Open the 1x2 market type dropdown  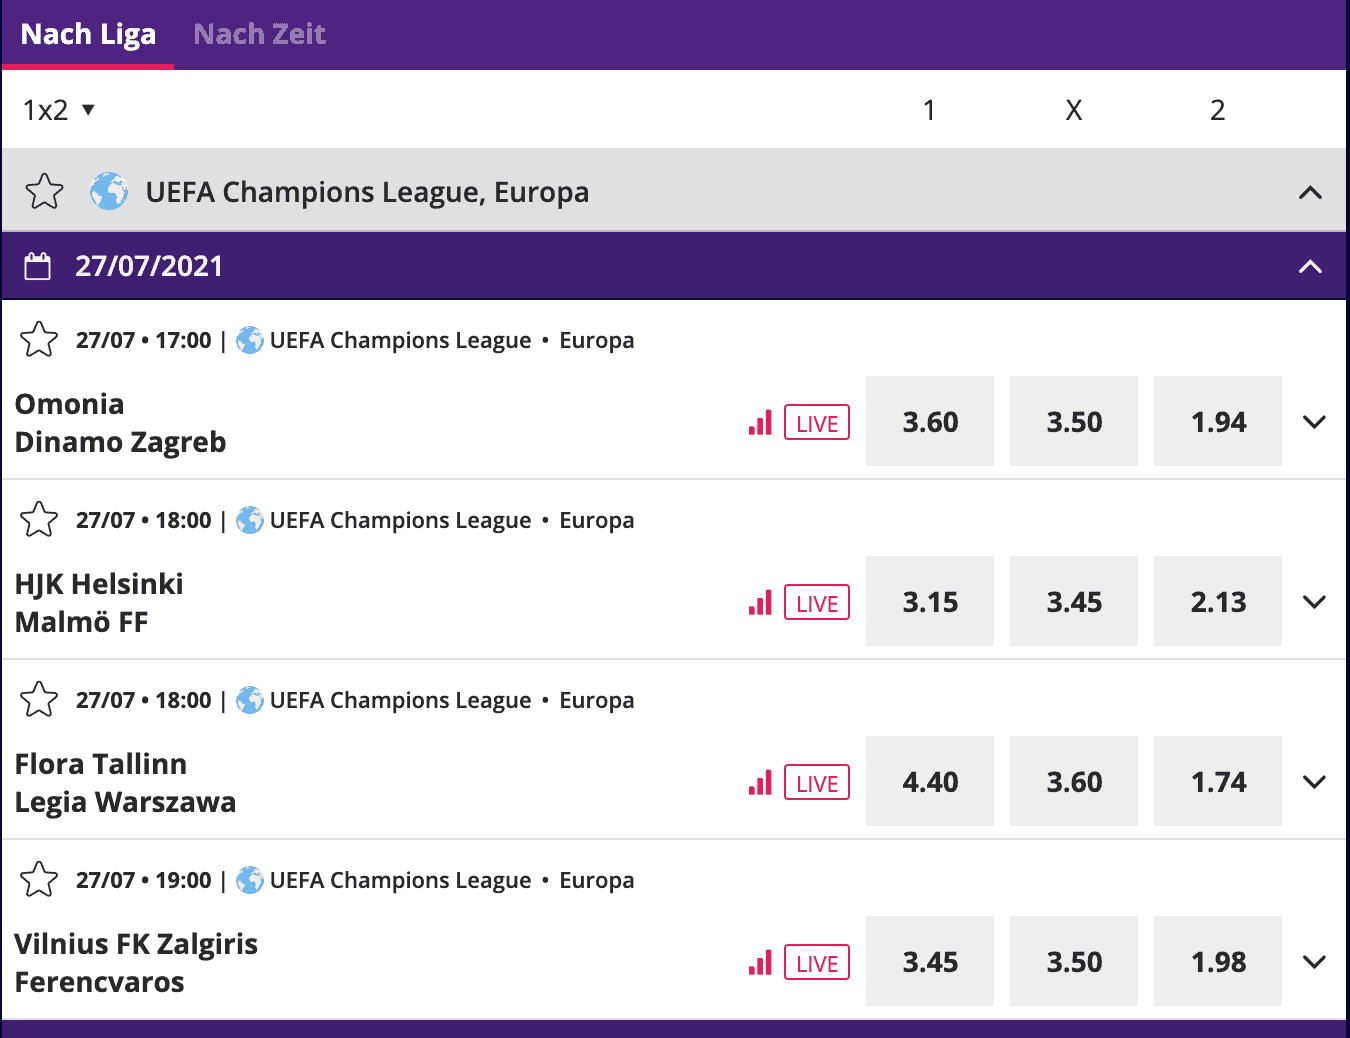(59, 110)
